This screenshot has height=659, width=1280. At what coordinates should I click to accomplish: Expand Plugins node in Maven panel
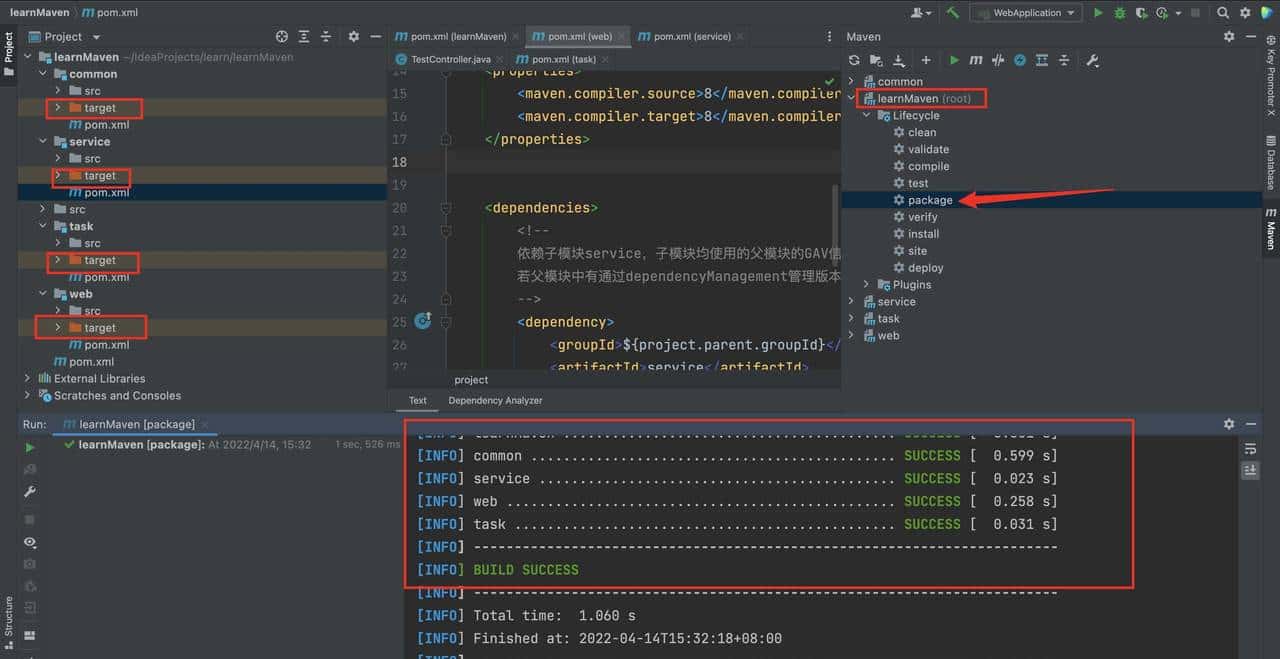pos(867,285)
